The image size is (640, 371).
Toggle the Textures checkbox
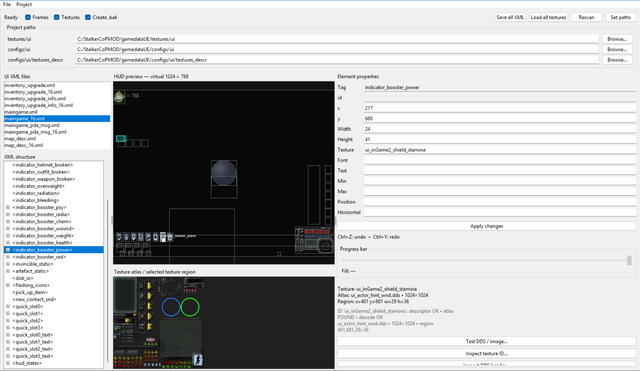click(57, 17)
